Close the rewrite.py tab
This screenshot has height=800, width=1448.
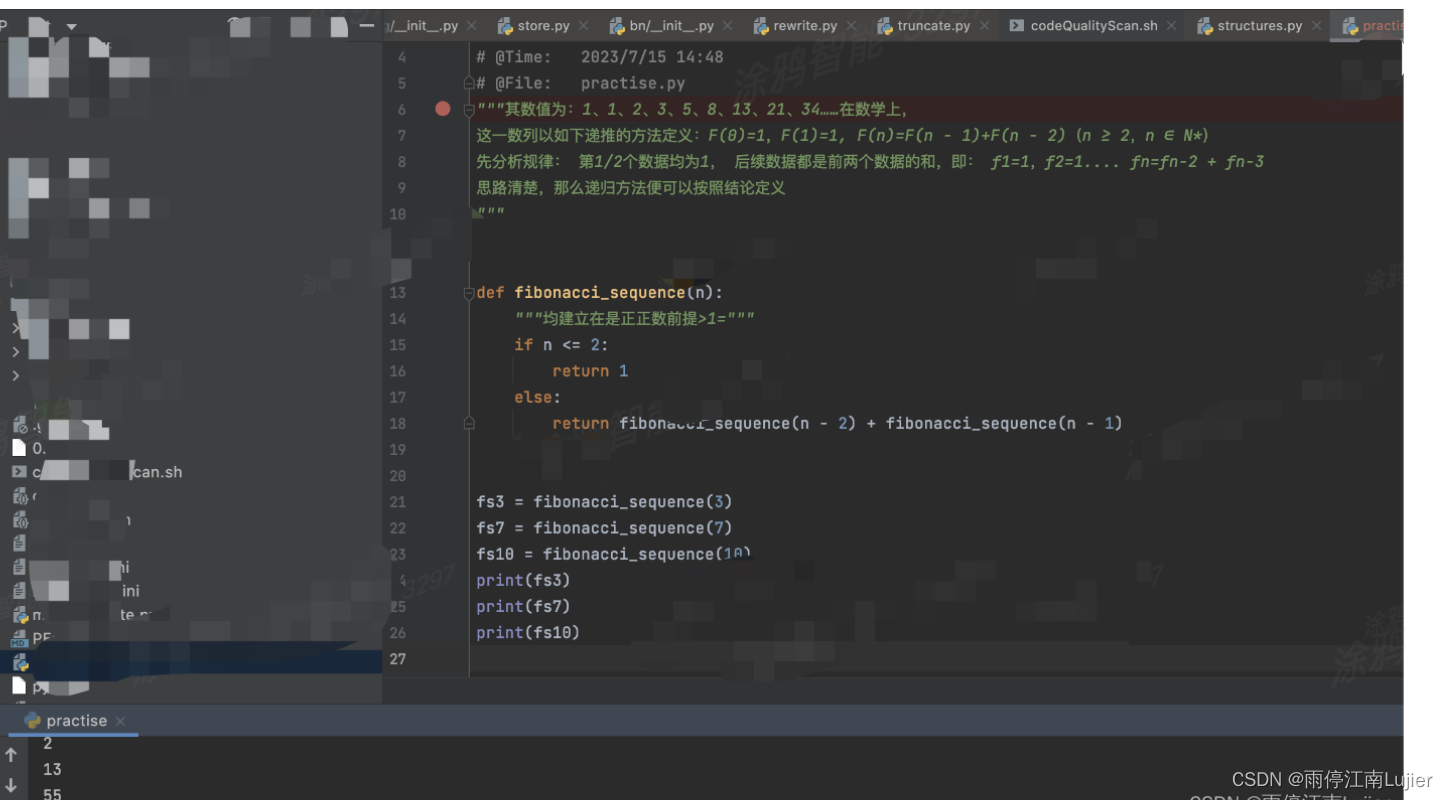851,26
